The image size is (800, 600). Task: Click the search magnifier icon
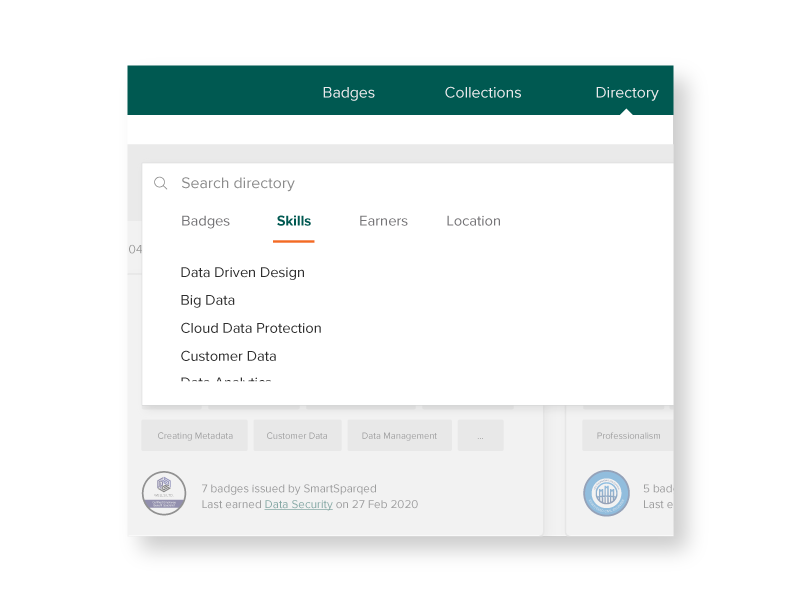pyautogui.click(x=160, y=183)
